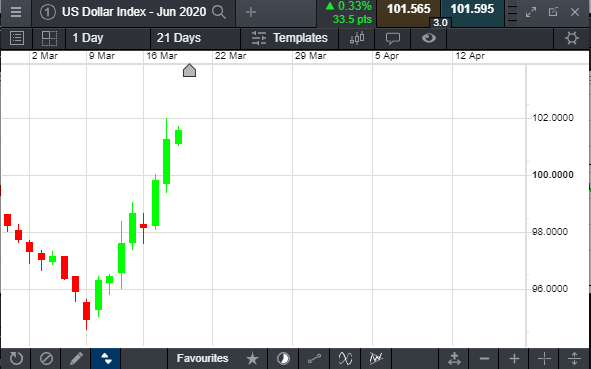Select the US Dollar Index chart tab
Image resolution: width=591 pixels, height=369 pixels.
tap(133, 12)
